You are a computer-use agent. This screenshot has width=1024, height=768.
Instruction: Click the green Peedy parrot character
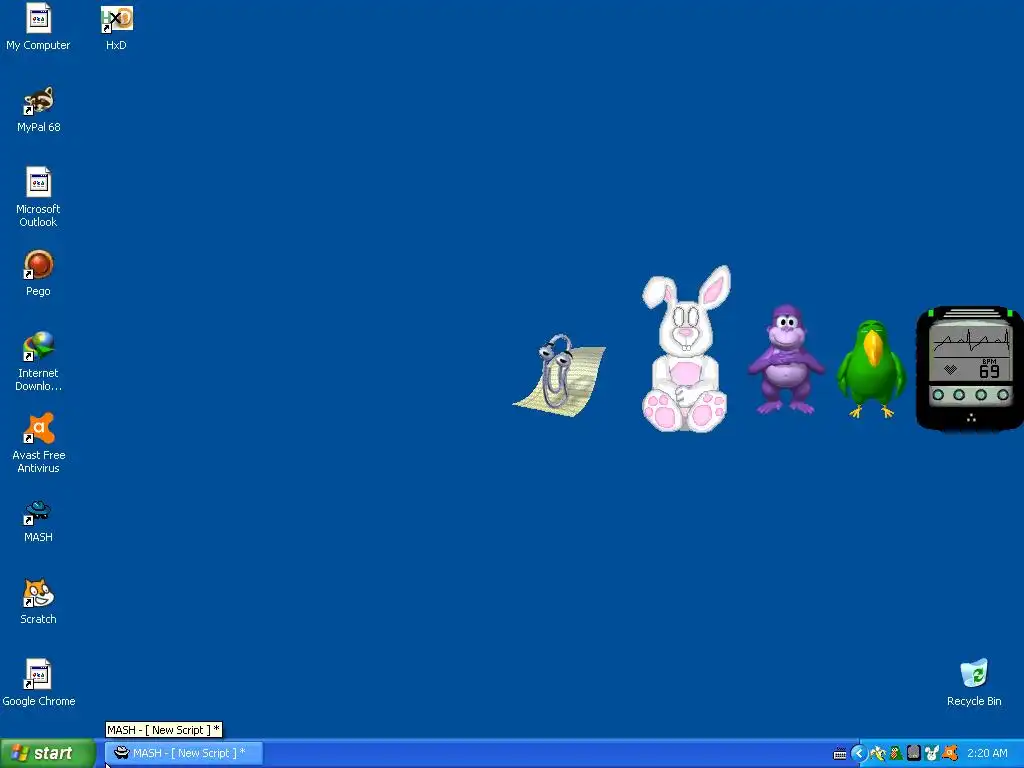pyautogui.click(x=871, y=369)
